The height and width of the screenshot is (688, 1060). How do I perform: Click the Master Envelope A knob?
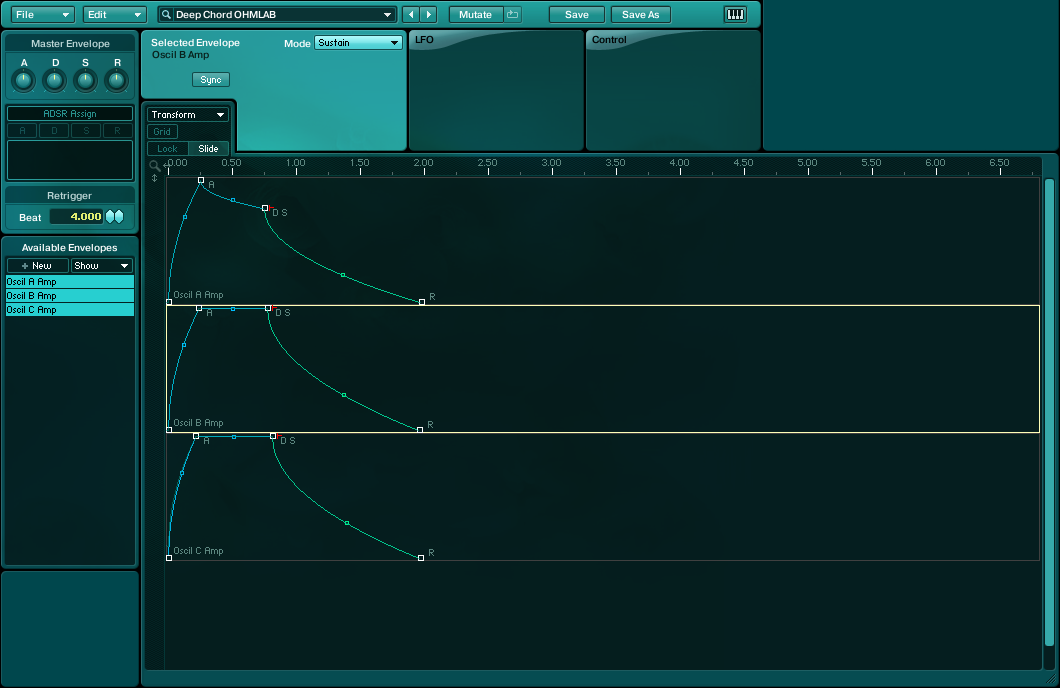pos(24,80)
